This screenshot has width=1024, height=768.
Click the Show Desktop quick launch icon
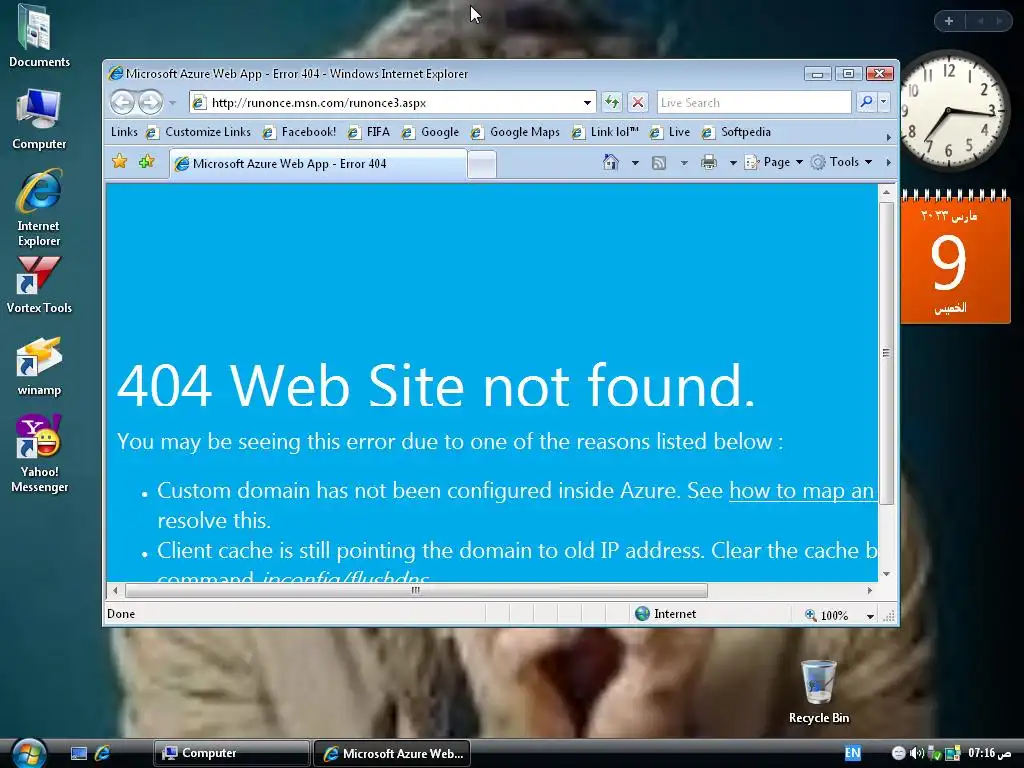click(x=79, y=754)
